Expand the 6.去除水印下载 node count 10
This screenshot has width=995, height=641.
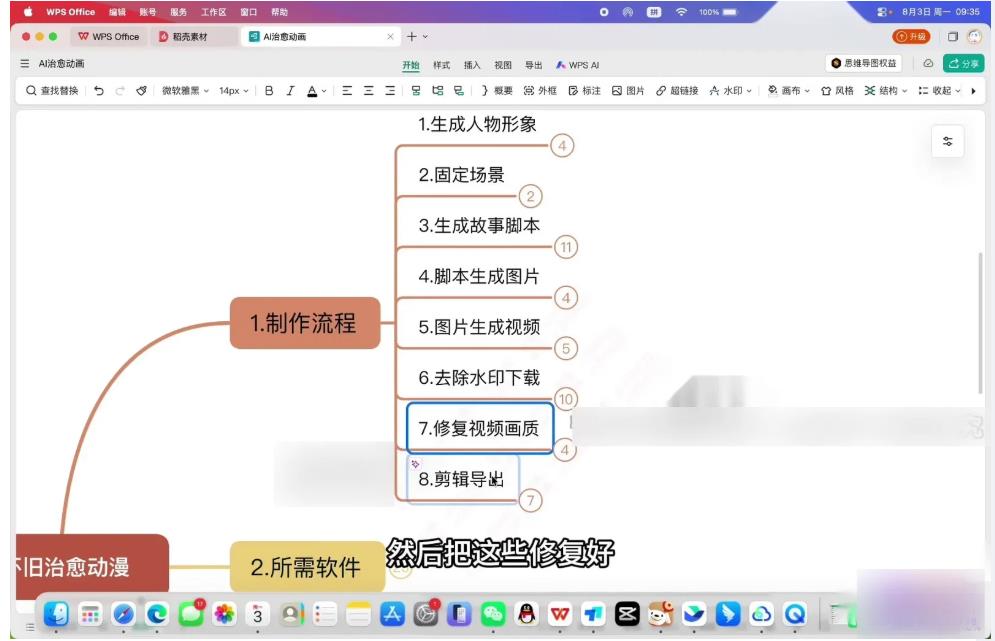pyautogui.click(x=566, y=399)
